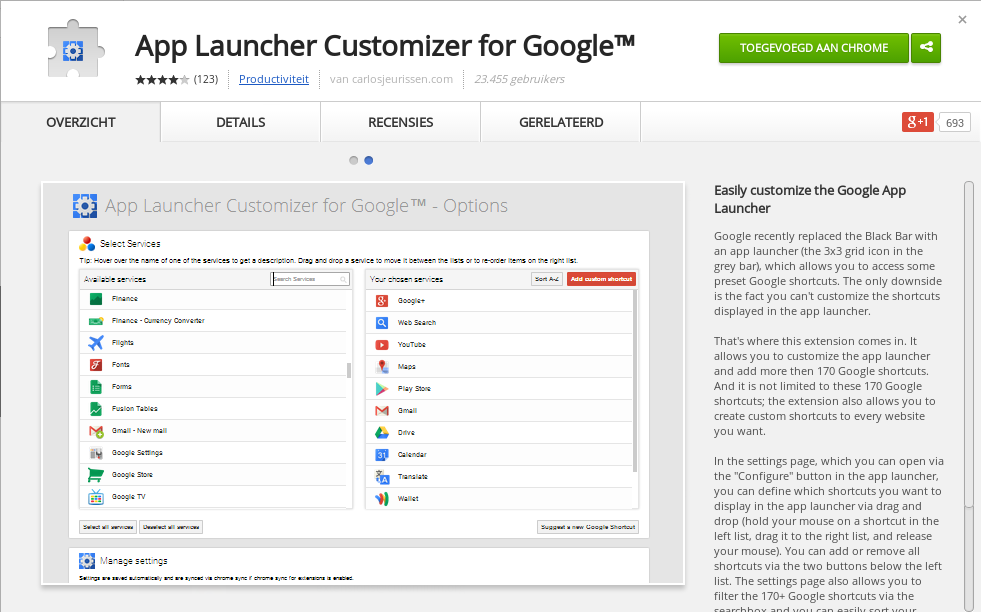Click Suggest a new Google Shortcut
Screen dimensions: 981x612
tap(588, 527)
